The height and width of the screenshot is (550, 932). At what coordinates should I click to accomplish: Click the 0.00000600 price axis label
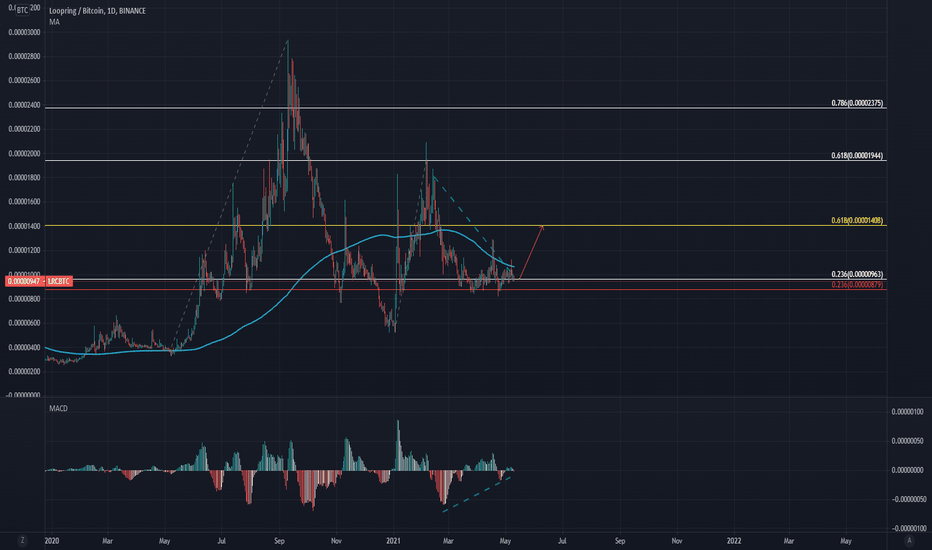point(24,323)
